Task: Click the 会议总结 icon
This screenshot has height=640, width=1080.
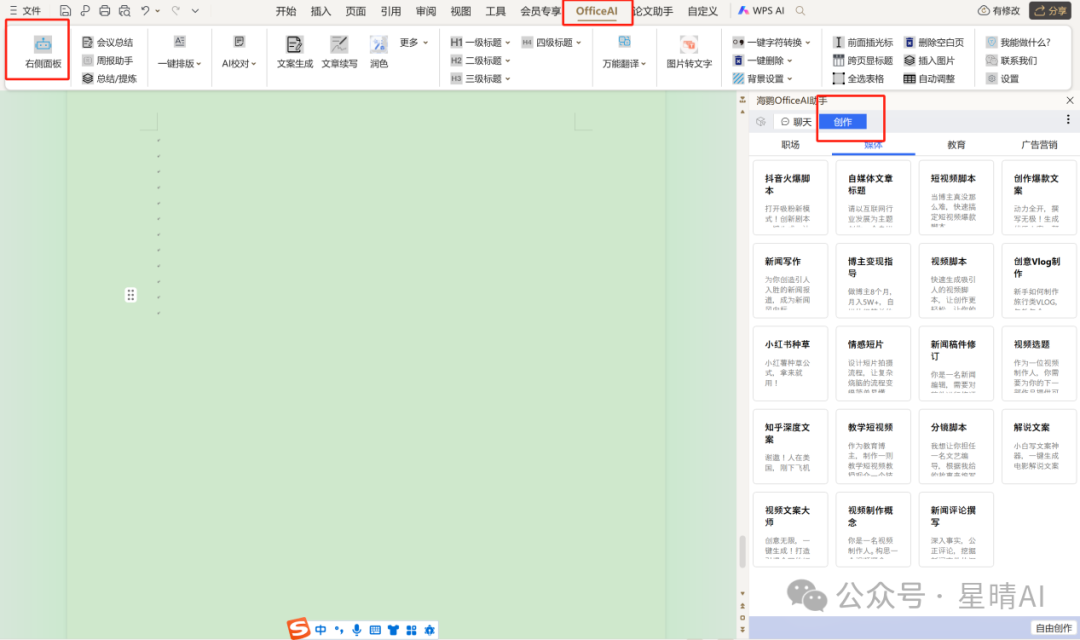Action: [x=87, y=43]
